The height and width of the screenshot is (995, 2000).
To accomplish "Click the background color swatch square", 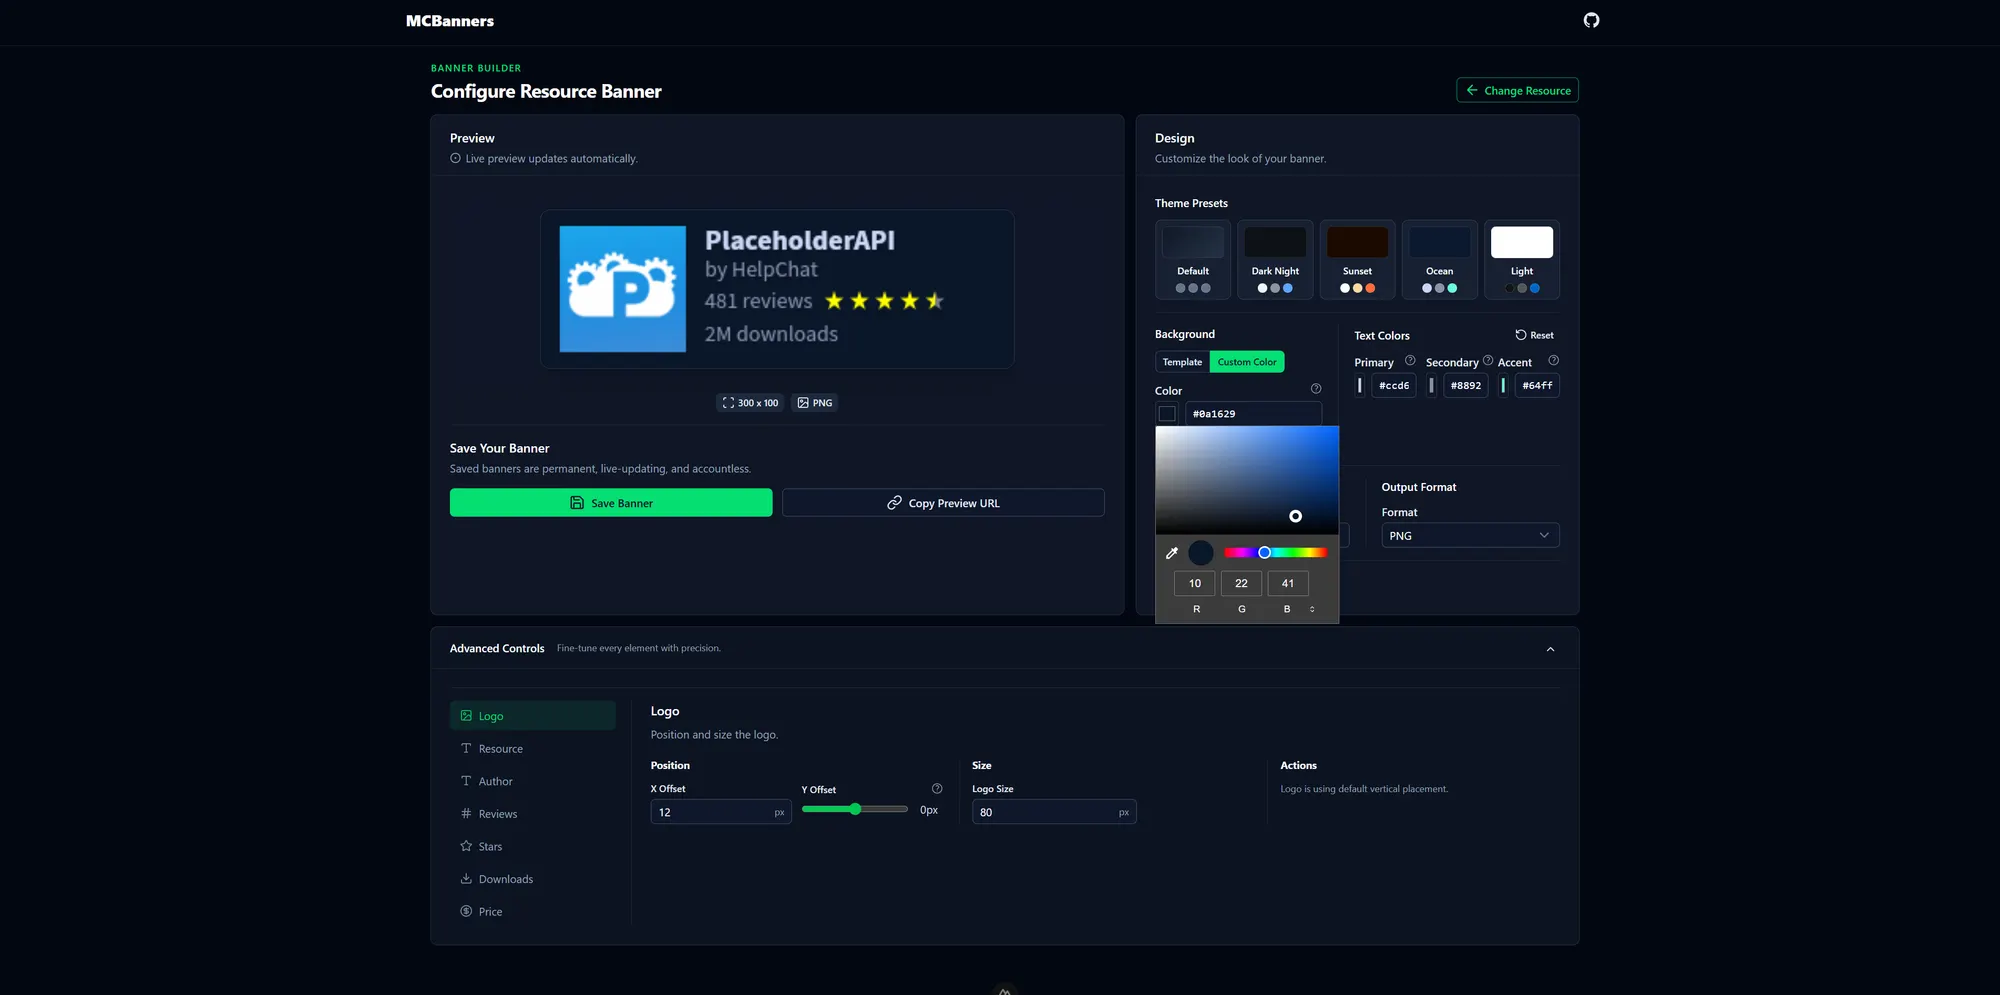I will pyautogui.click(x=1167, y=414).
